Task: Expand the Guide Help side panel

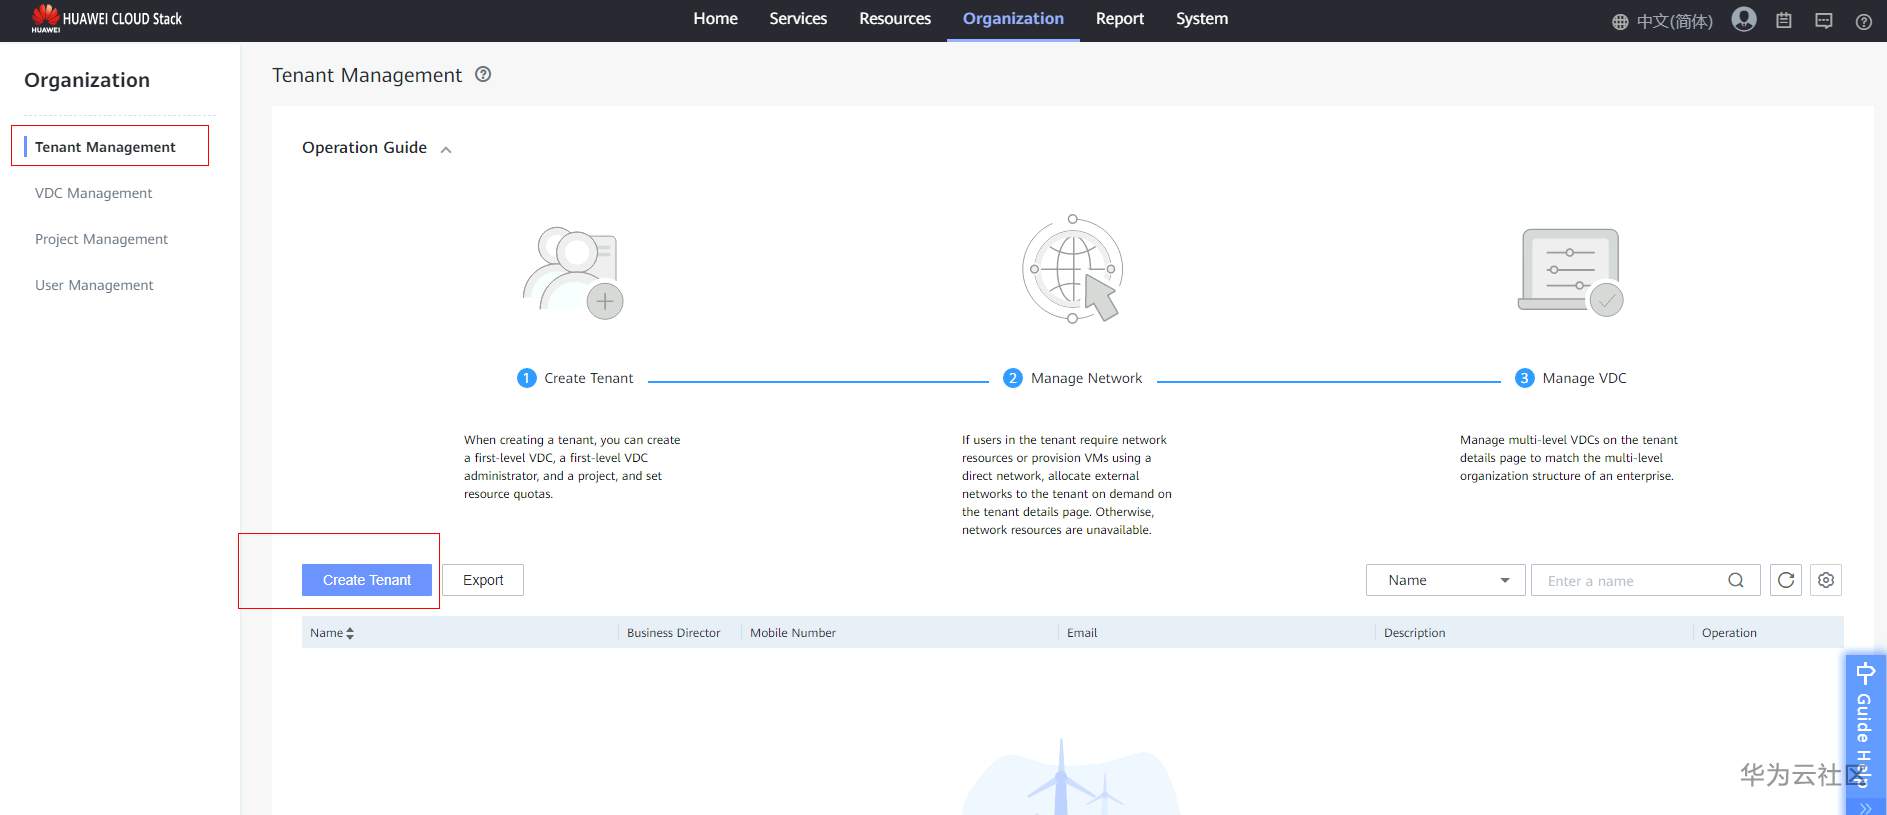Action: tap(1865, 735)
